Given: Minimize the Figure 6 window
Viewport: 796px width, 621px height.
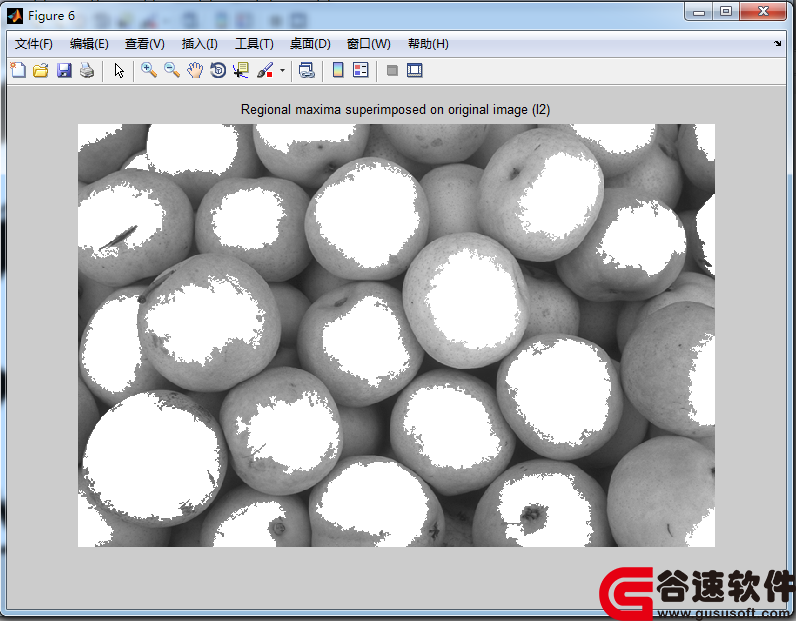Looking at the screenshot, I should 699,12.
